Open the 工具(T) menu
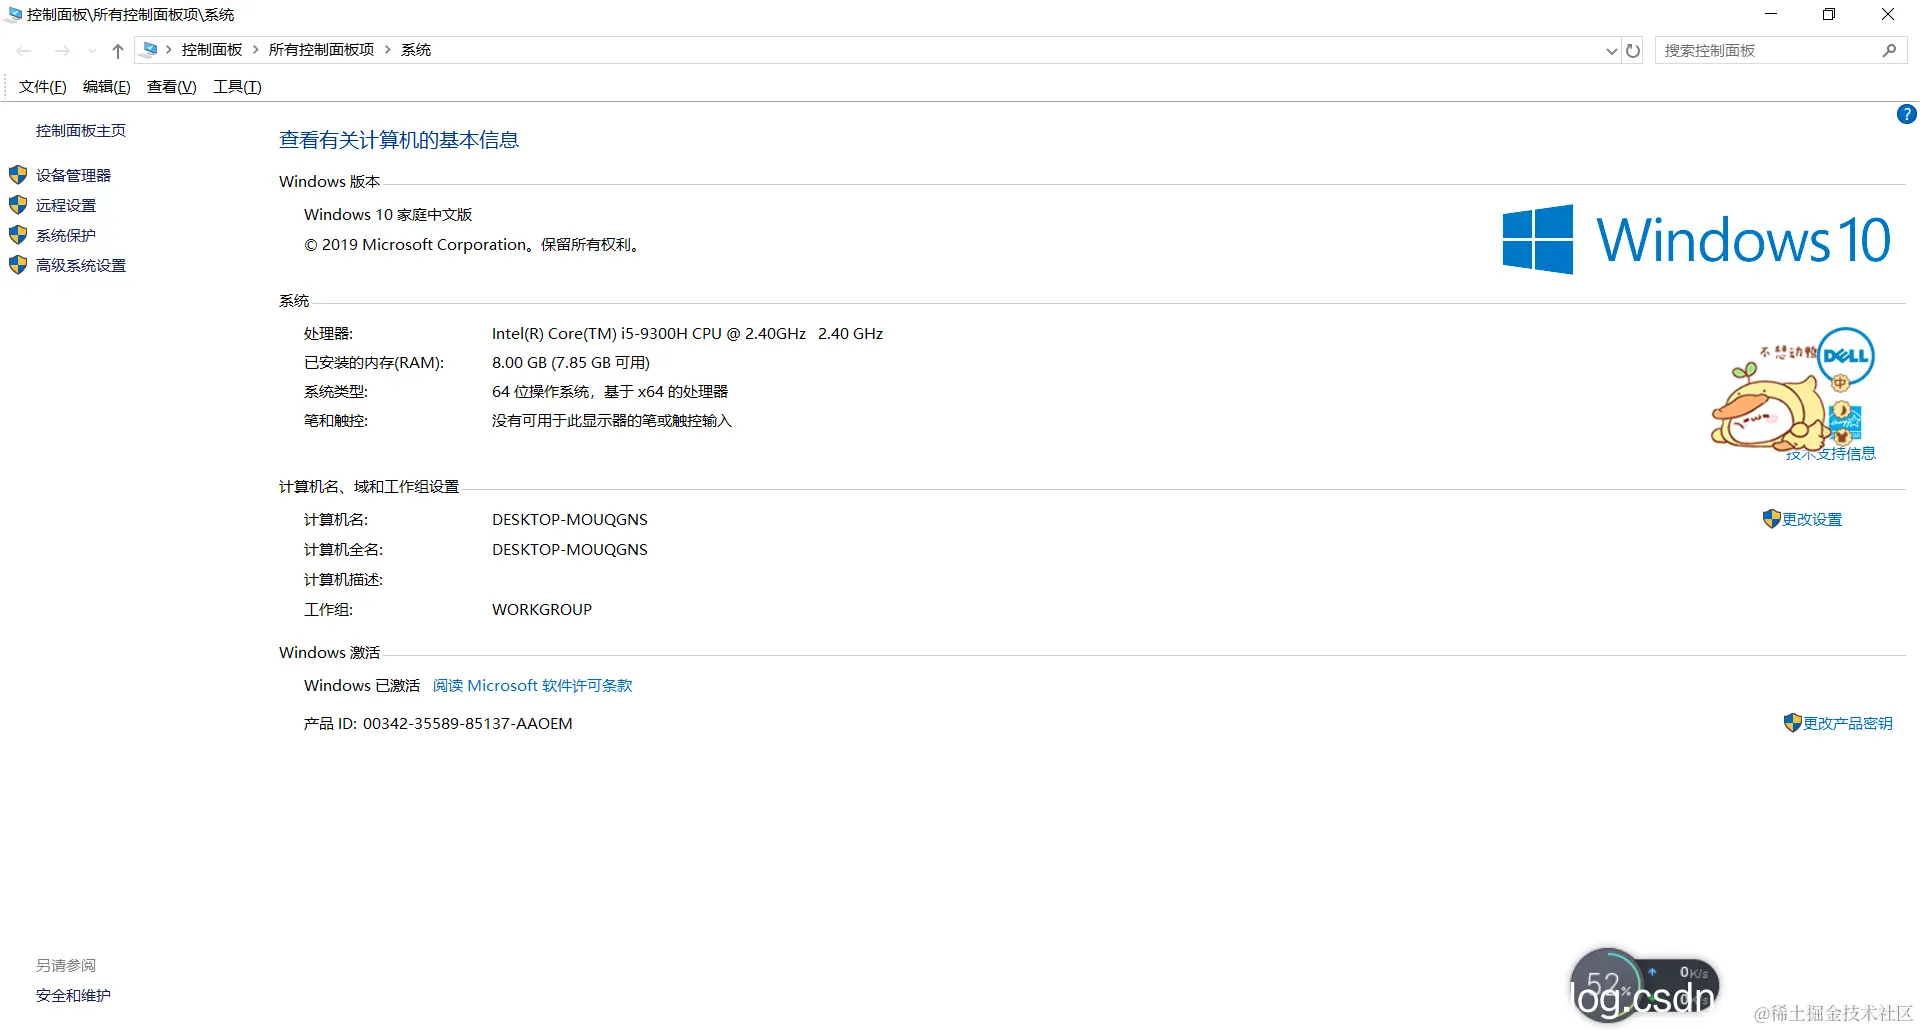This screenshot has height=1030, width=1920. point(237,87)
